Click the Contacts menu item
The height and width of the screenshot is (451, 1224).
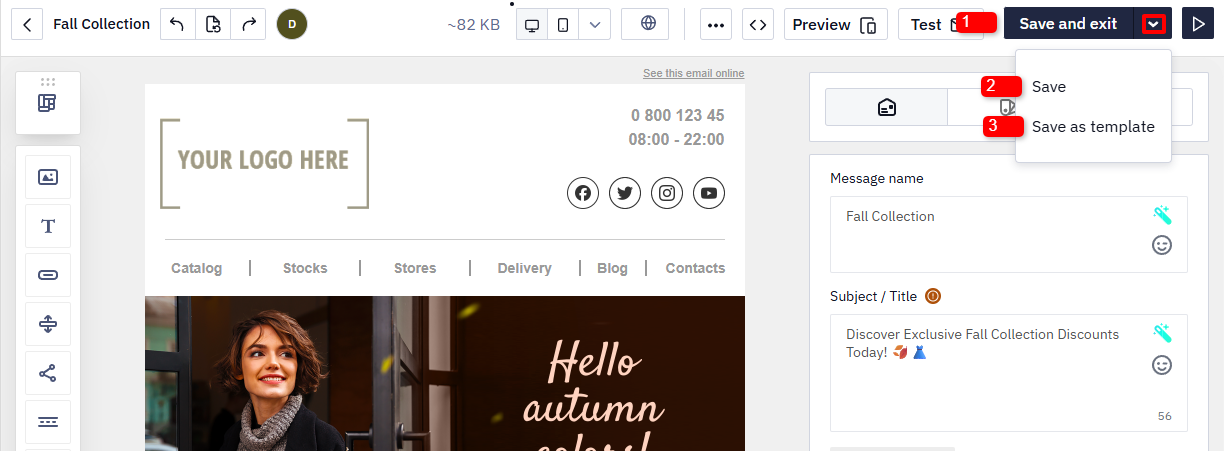tap(695, 268)
